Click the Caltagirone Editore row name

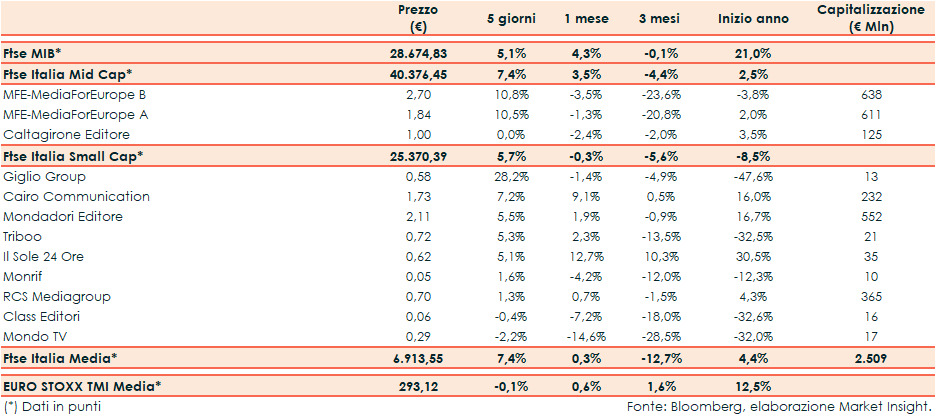point(61,134)
